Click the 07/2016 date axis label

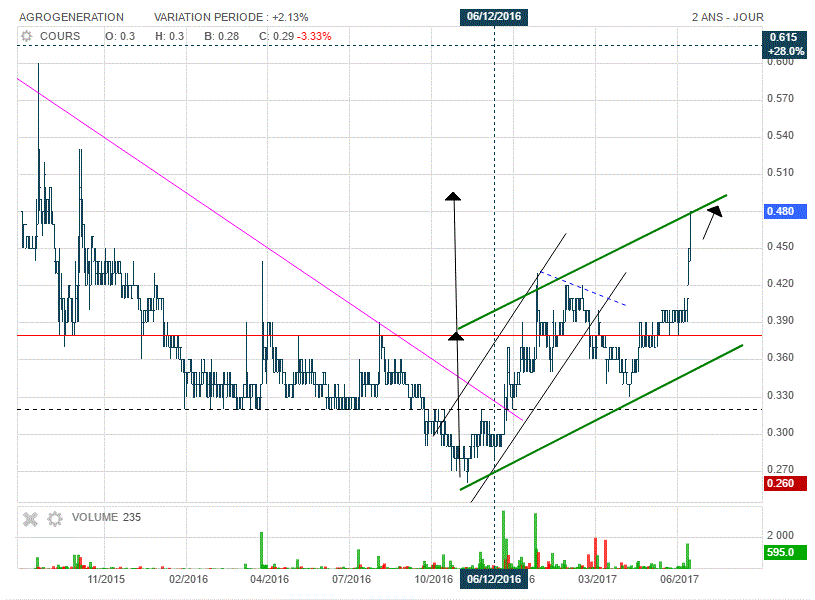[352, 579]
